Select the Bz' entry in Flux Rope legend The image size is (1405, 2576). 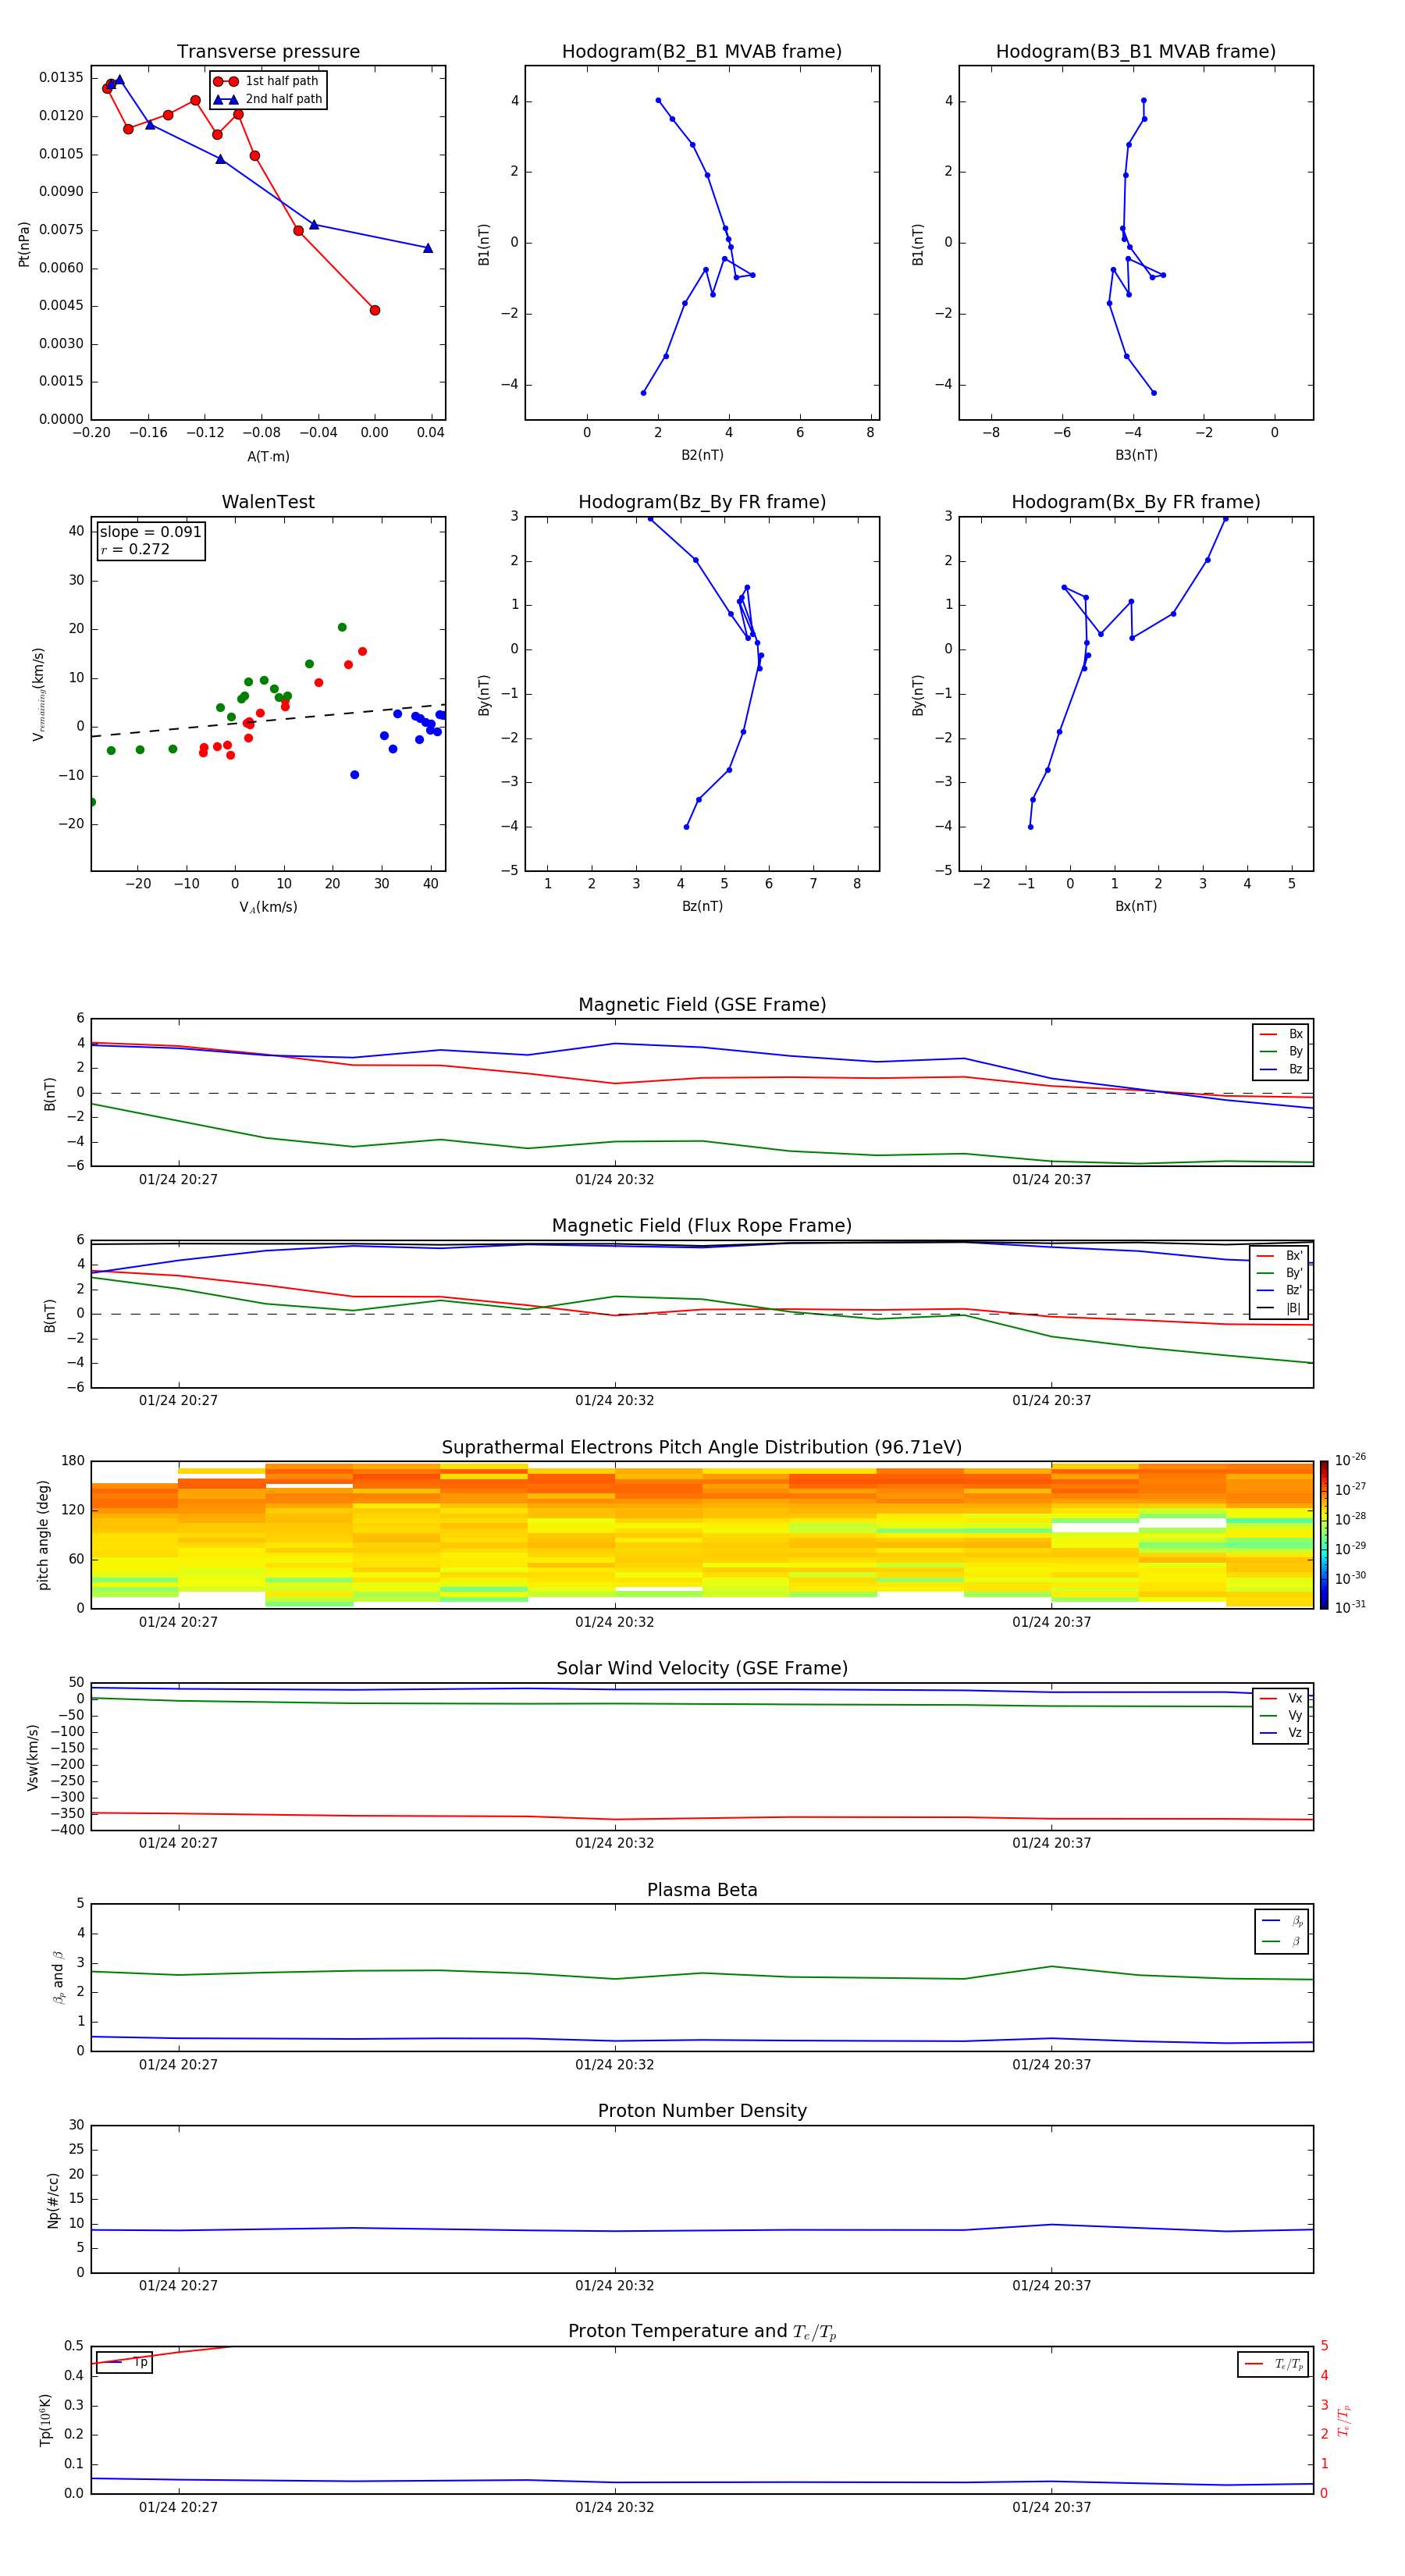click(1280, 1290)
